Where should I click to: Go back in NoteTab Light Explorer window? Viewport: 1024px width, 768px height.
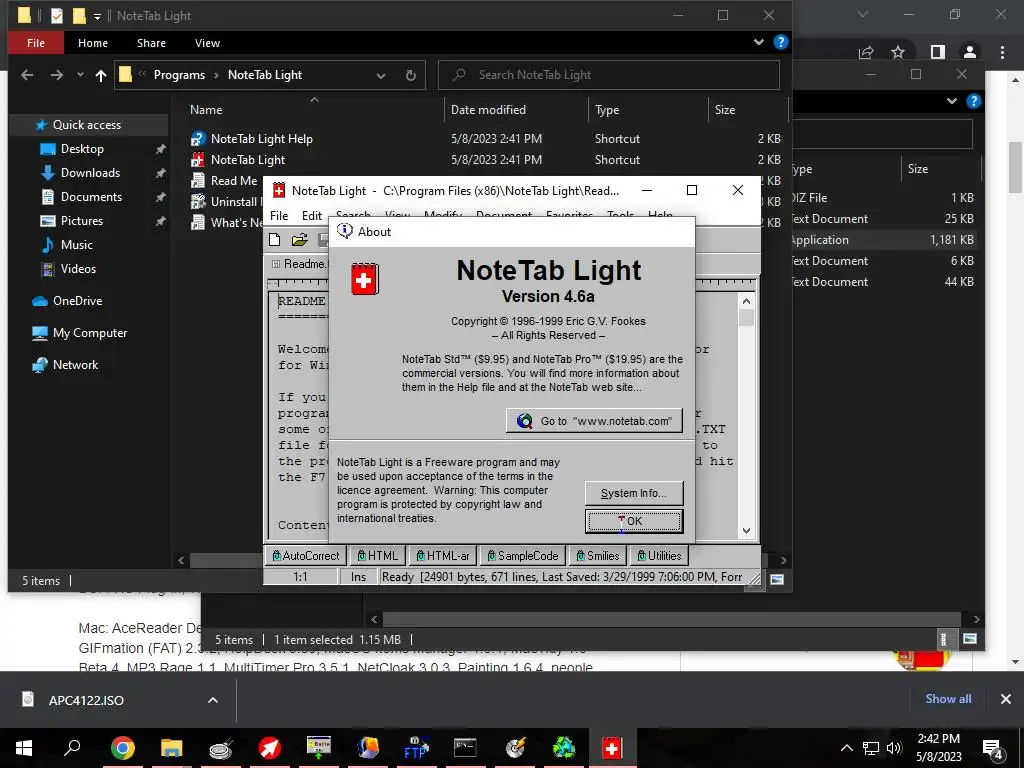pyautogui.click(x=27, y=75)
